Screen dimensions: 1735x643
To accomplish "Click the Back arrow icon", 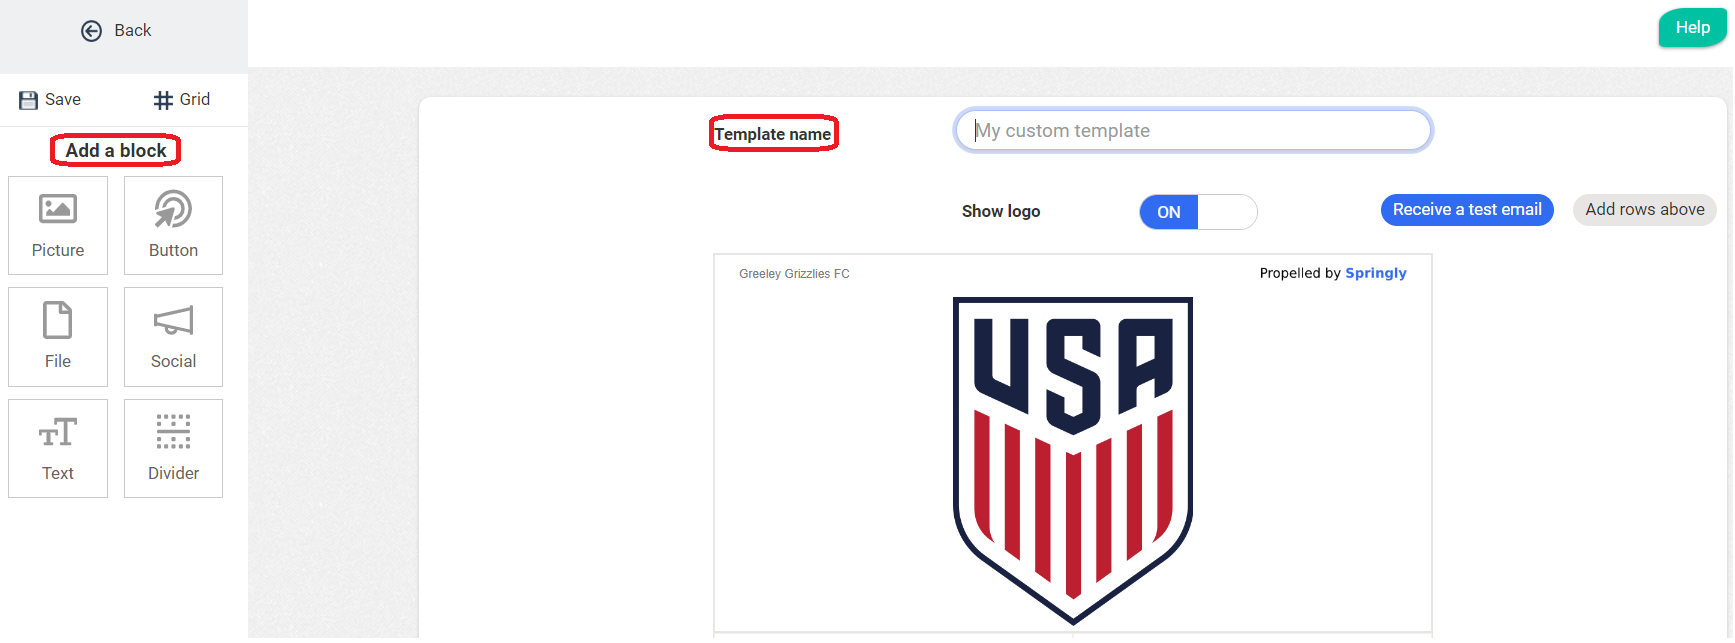I will click(91, 31).
